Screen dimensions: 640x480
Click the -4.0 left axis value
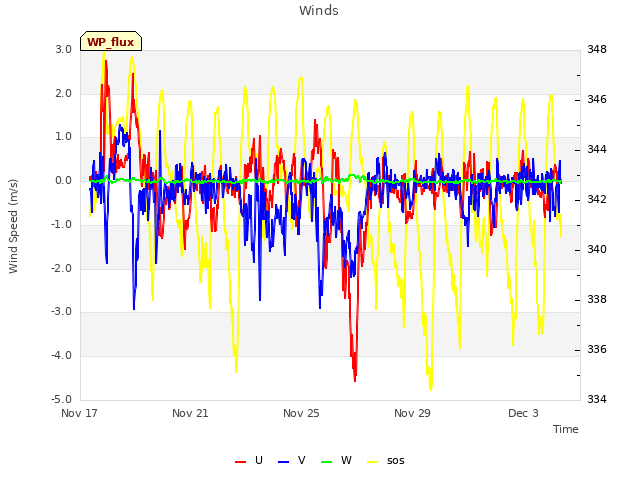click(62, 356)
